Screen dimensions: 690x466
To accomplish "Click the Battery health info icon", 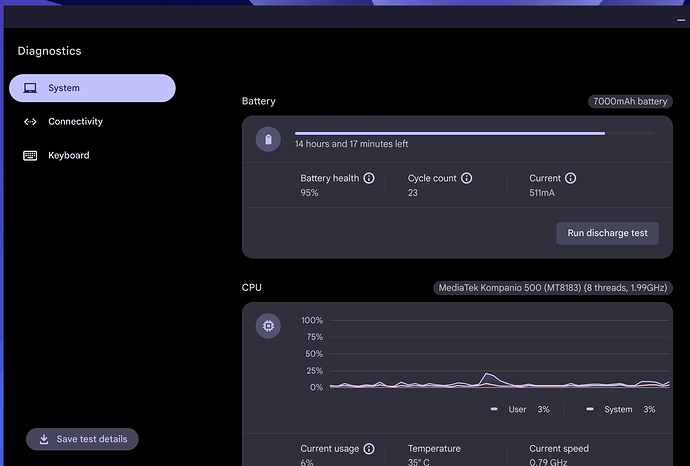I will tap(369, 178).
